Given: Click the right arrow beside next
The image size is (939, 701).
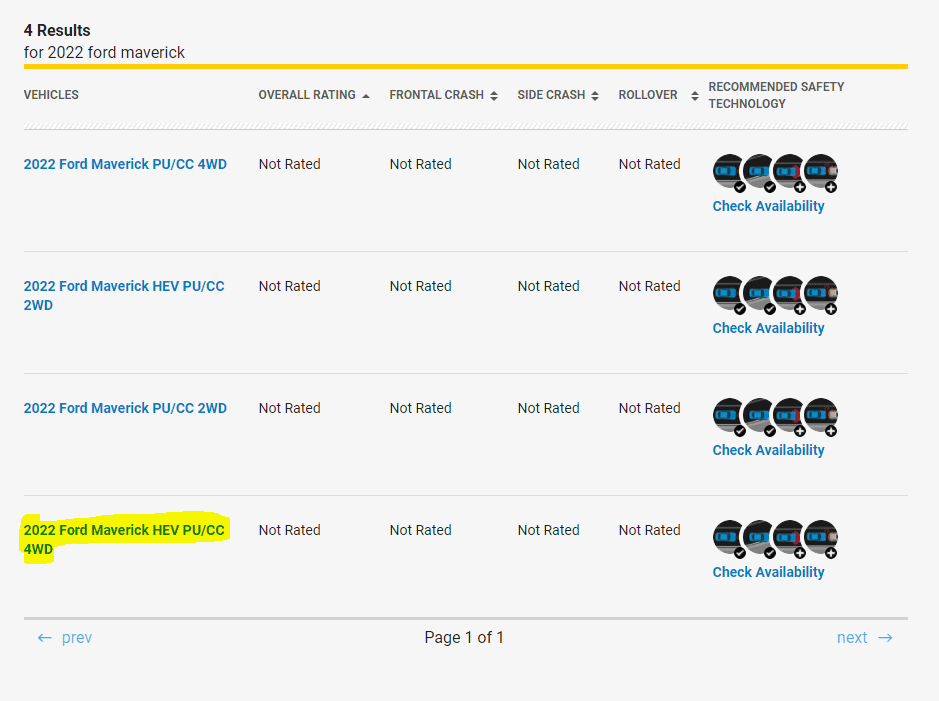Looking at the screenshot, I should point(886,638).
